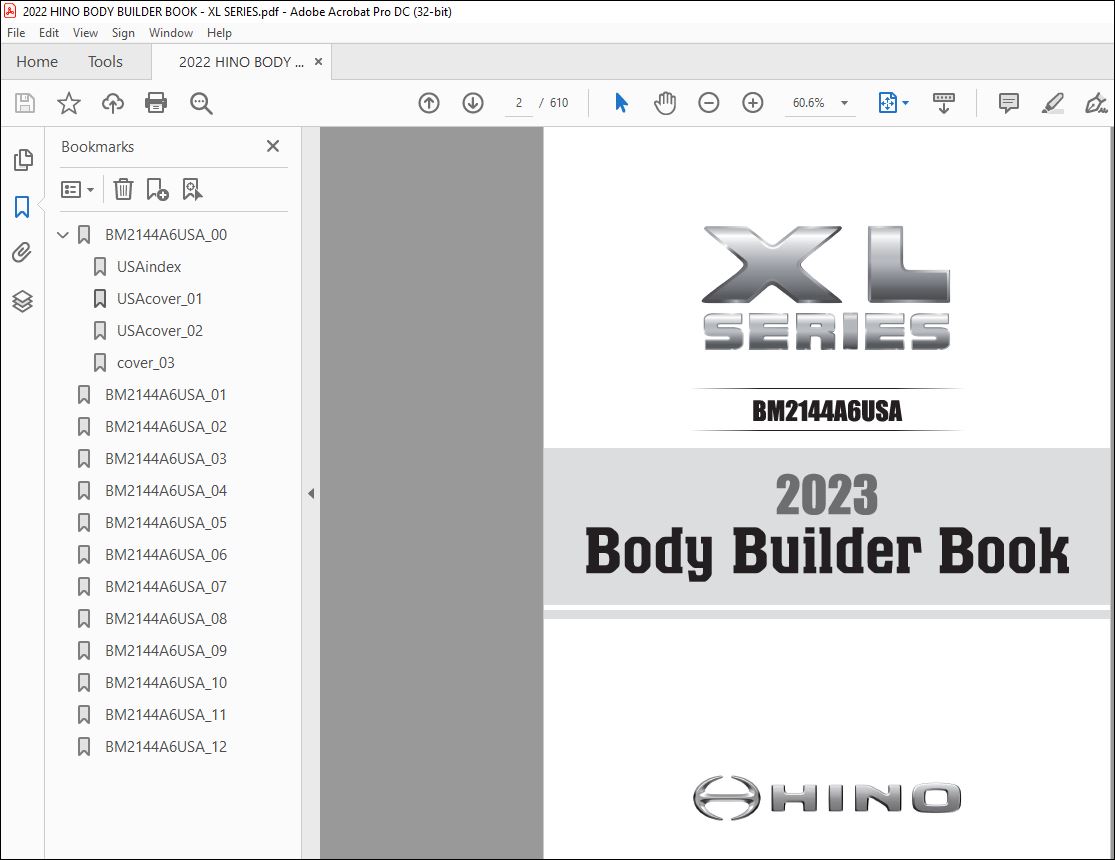
Task: Open the Sign menu
Action: point(123,33)
